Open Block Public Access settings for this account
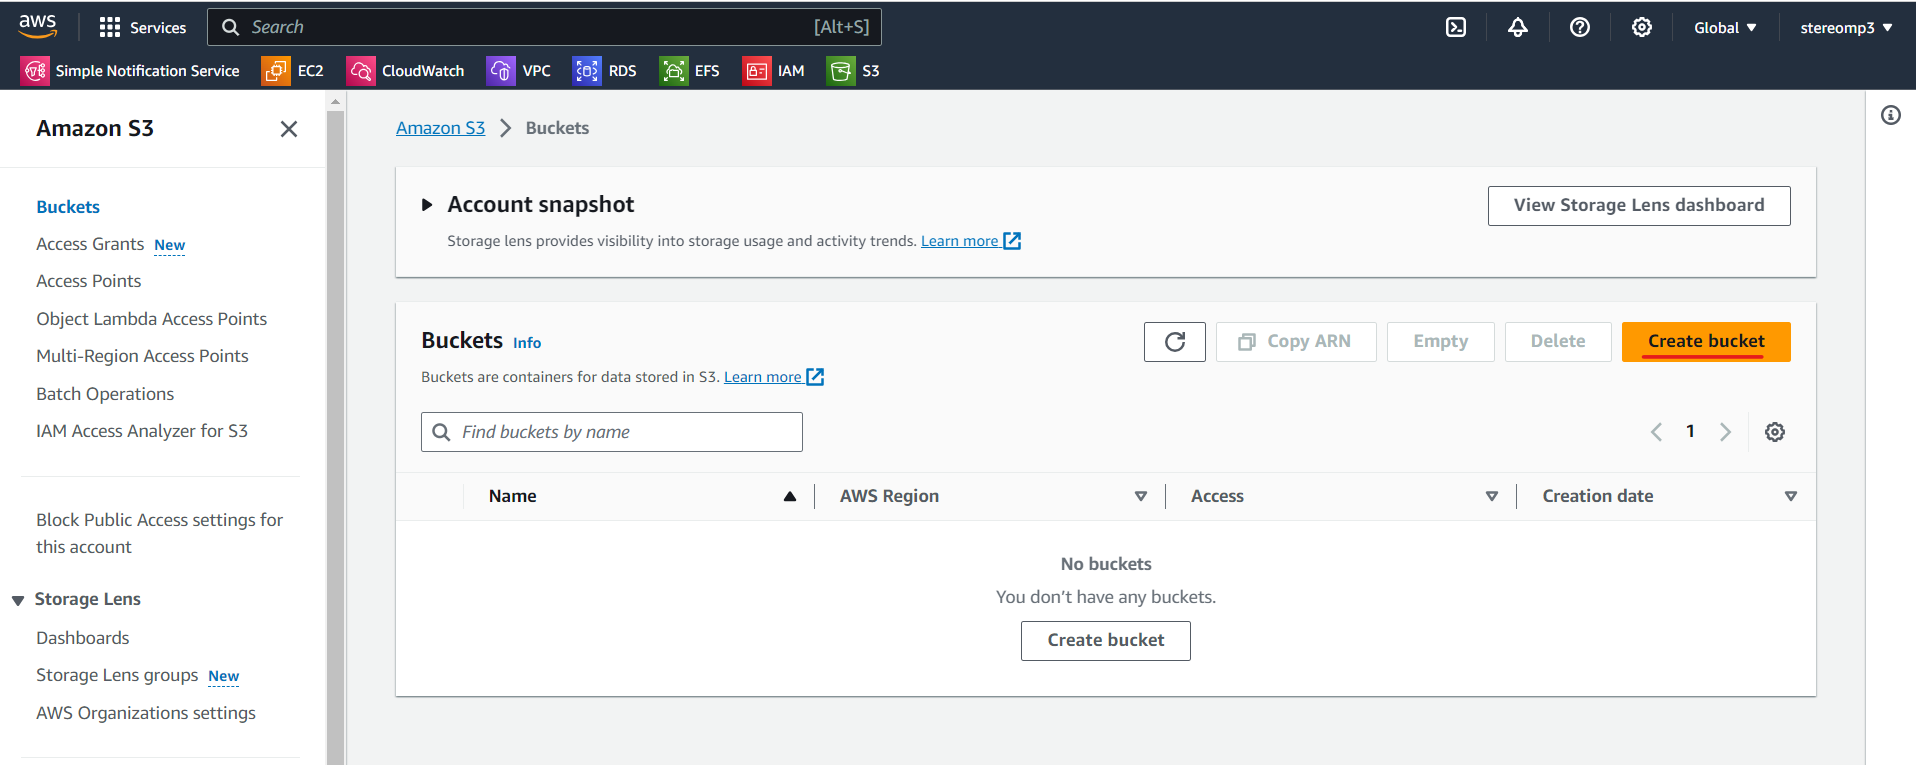1916x765 pixels. tap(160, 533)
